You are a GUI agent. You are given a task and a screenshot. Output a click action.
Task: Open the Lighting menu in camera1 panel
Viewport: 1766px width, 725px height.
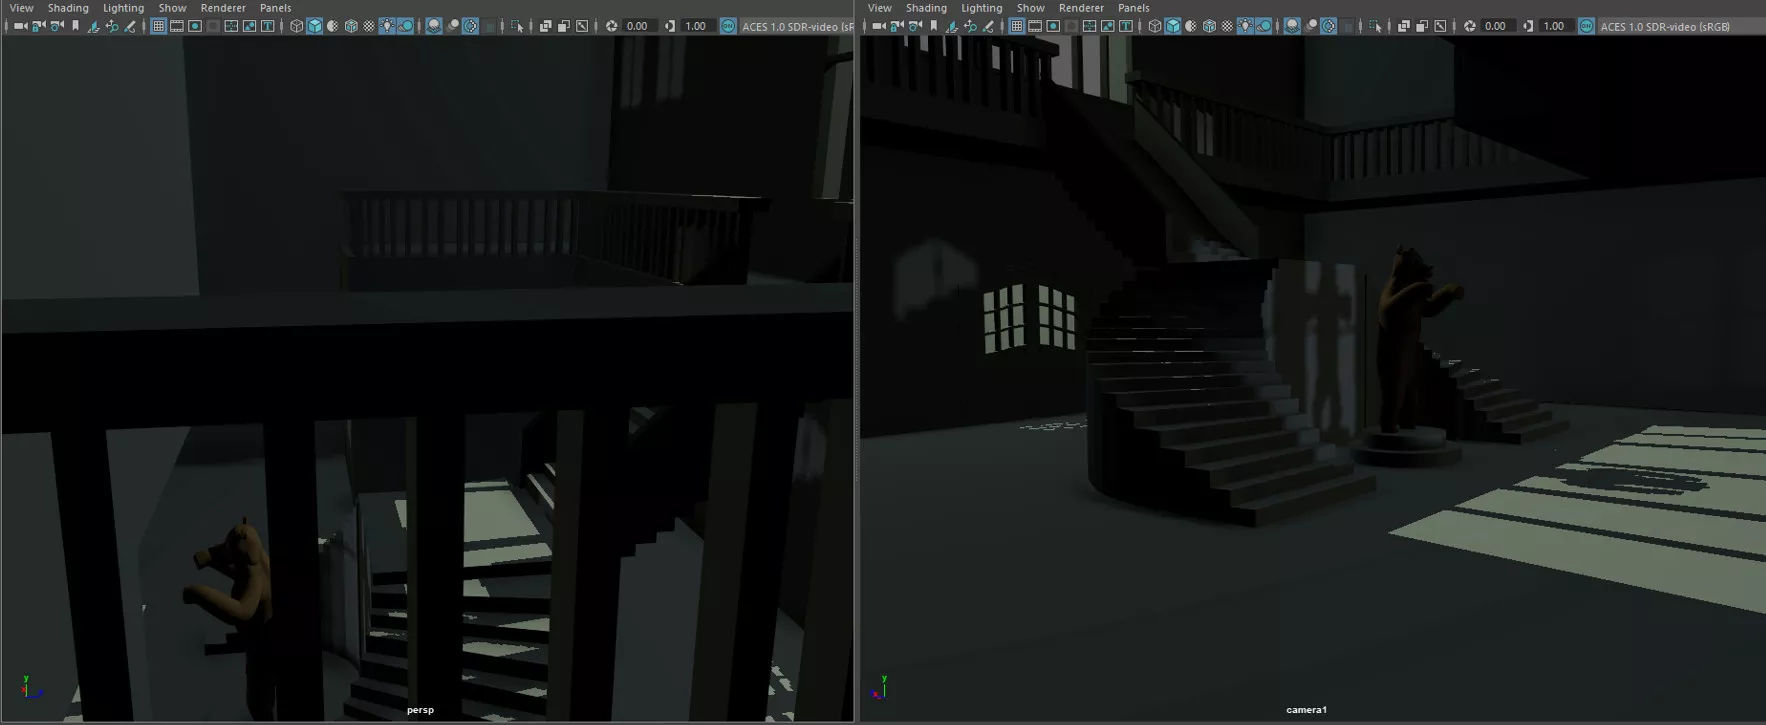981,8
